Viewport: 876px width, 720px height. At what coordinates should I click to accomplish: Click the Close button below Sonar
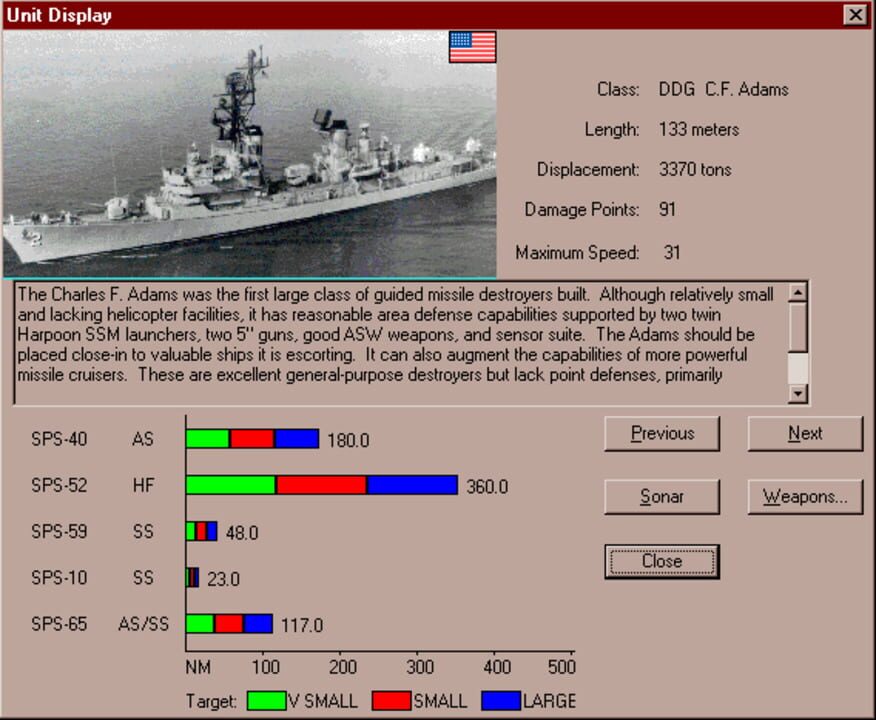(x=661, y=561)
